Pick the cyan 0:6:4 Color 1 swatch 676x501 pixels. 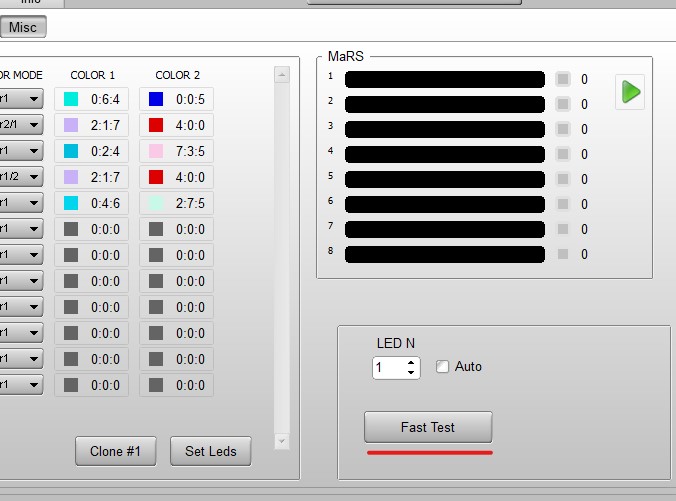(71, 99)
